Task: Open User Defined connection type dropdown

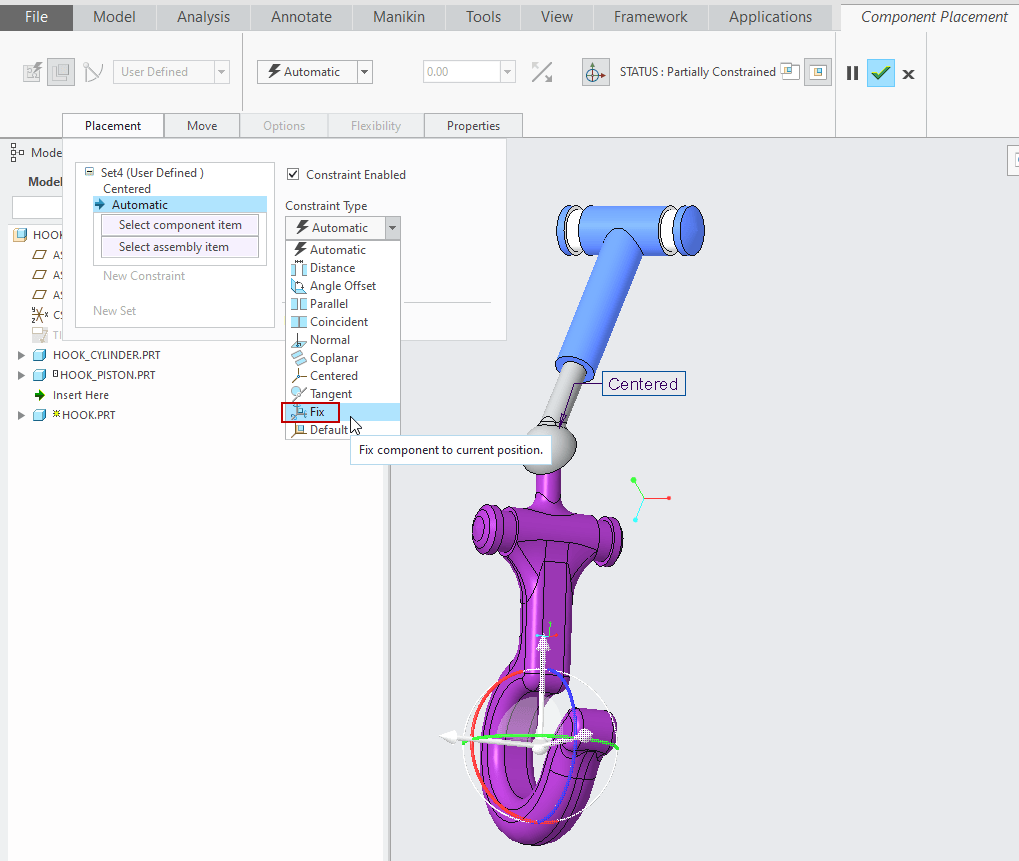Action: click(222, 72)
